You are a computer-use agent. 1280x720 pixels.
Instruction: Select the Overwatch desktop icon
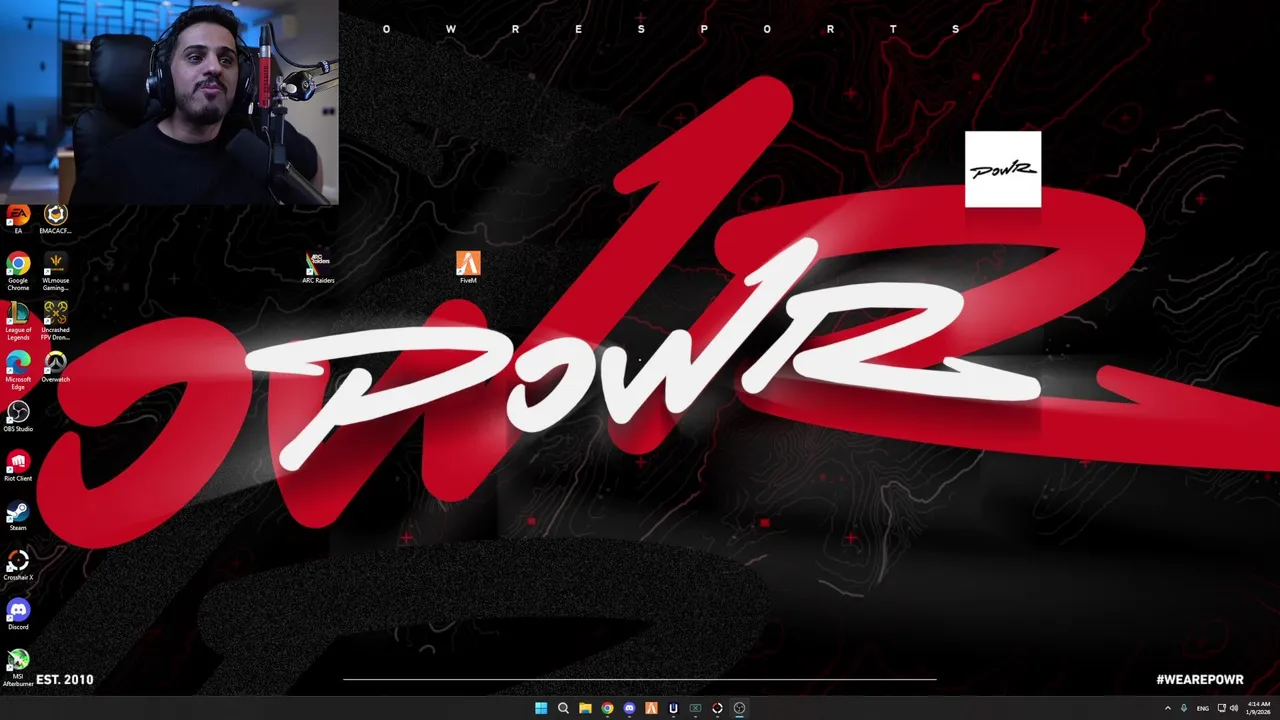click(55, 367)
